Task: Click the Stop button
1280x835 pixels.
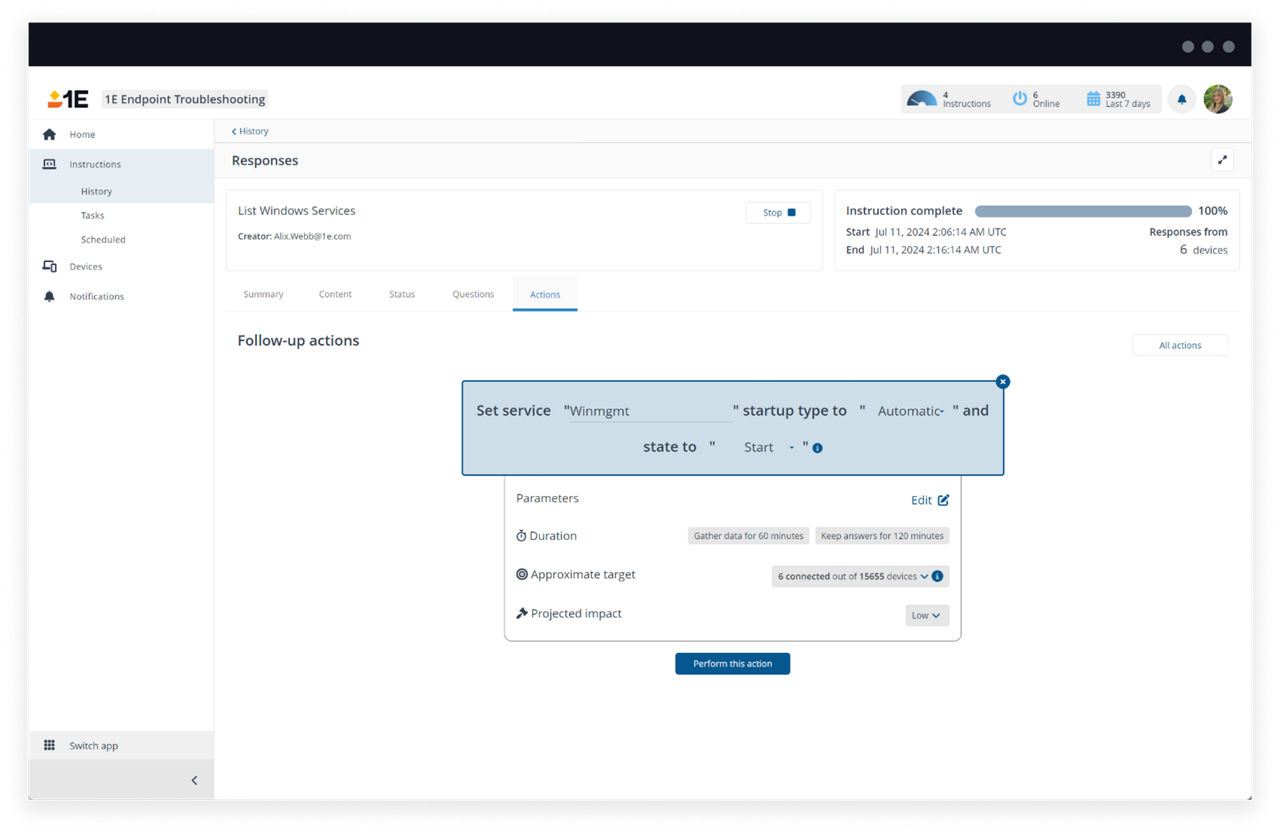Action: [778, 212]
